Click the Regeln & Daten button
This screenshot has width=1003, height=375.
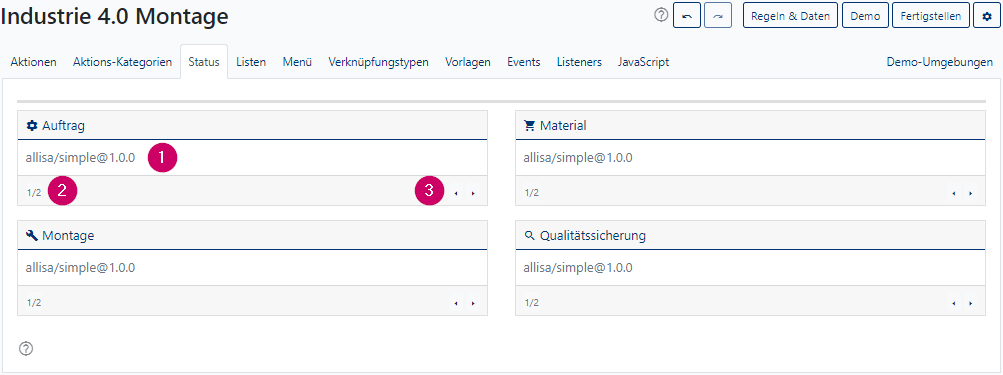tap(791, 16)
